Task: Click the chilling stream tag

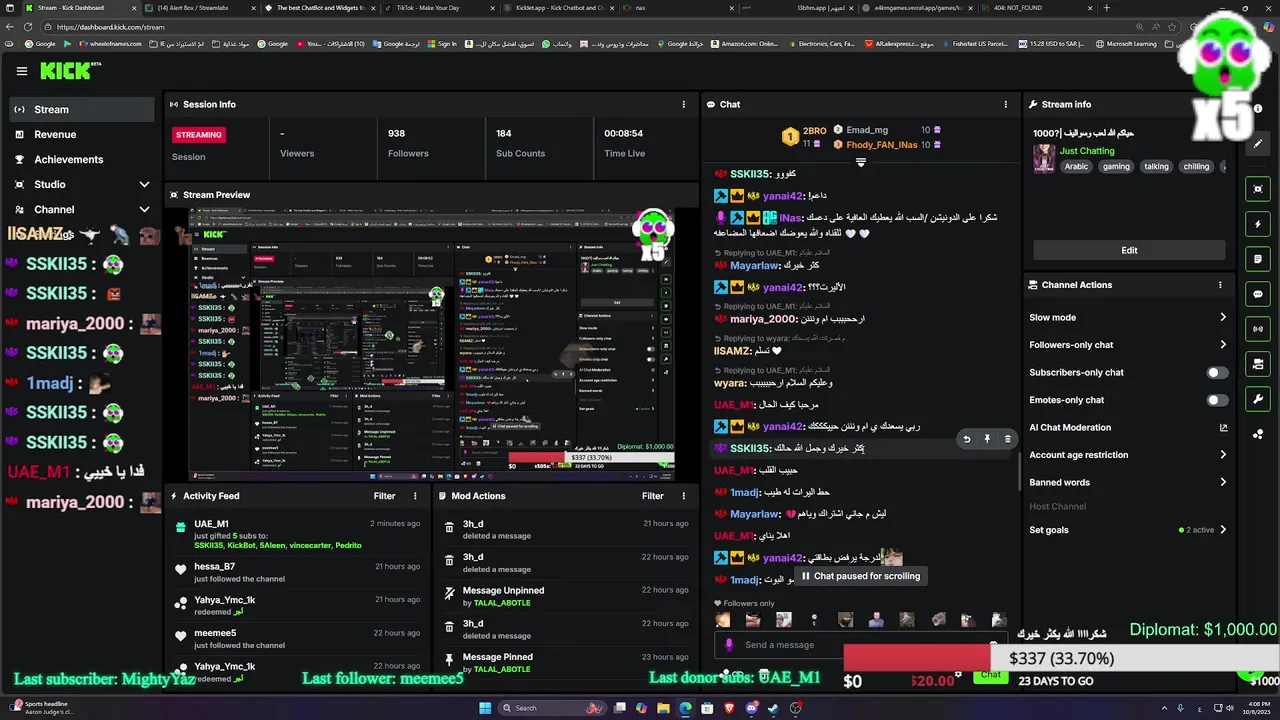Action: [x=1196, y=167]
